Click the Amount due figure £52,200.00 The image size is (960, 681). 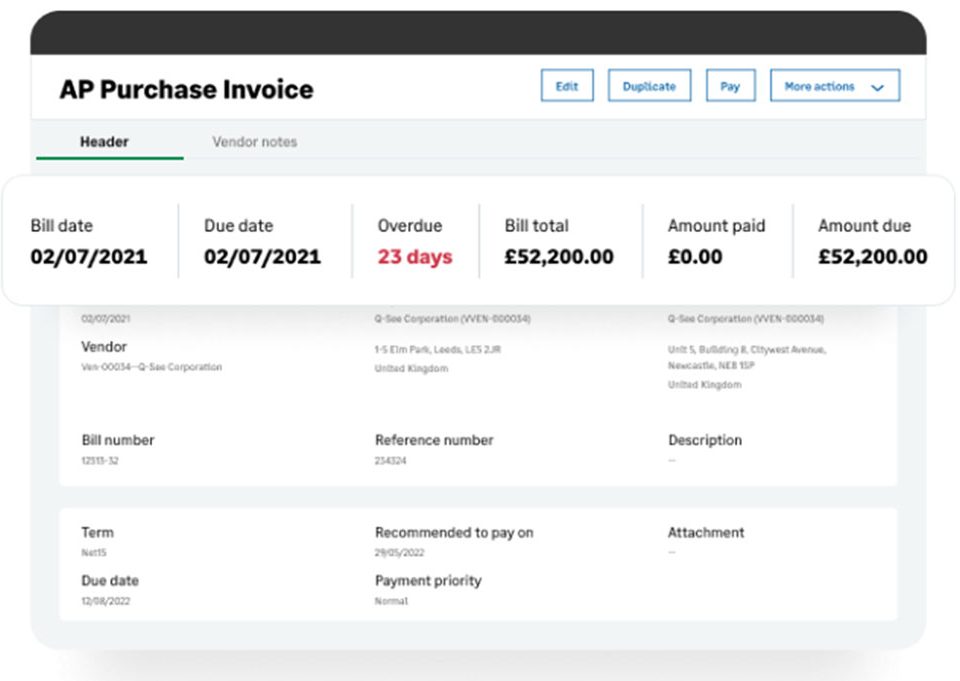872,257
